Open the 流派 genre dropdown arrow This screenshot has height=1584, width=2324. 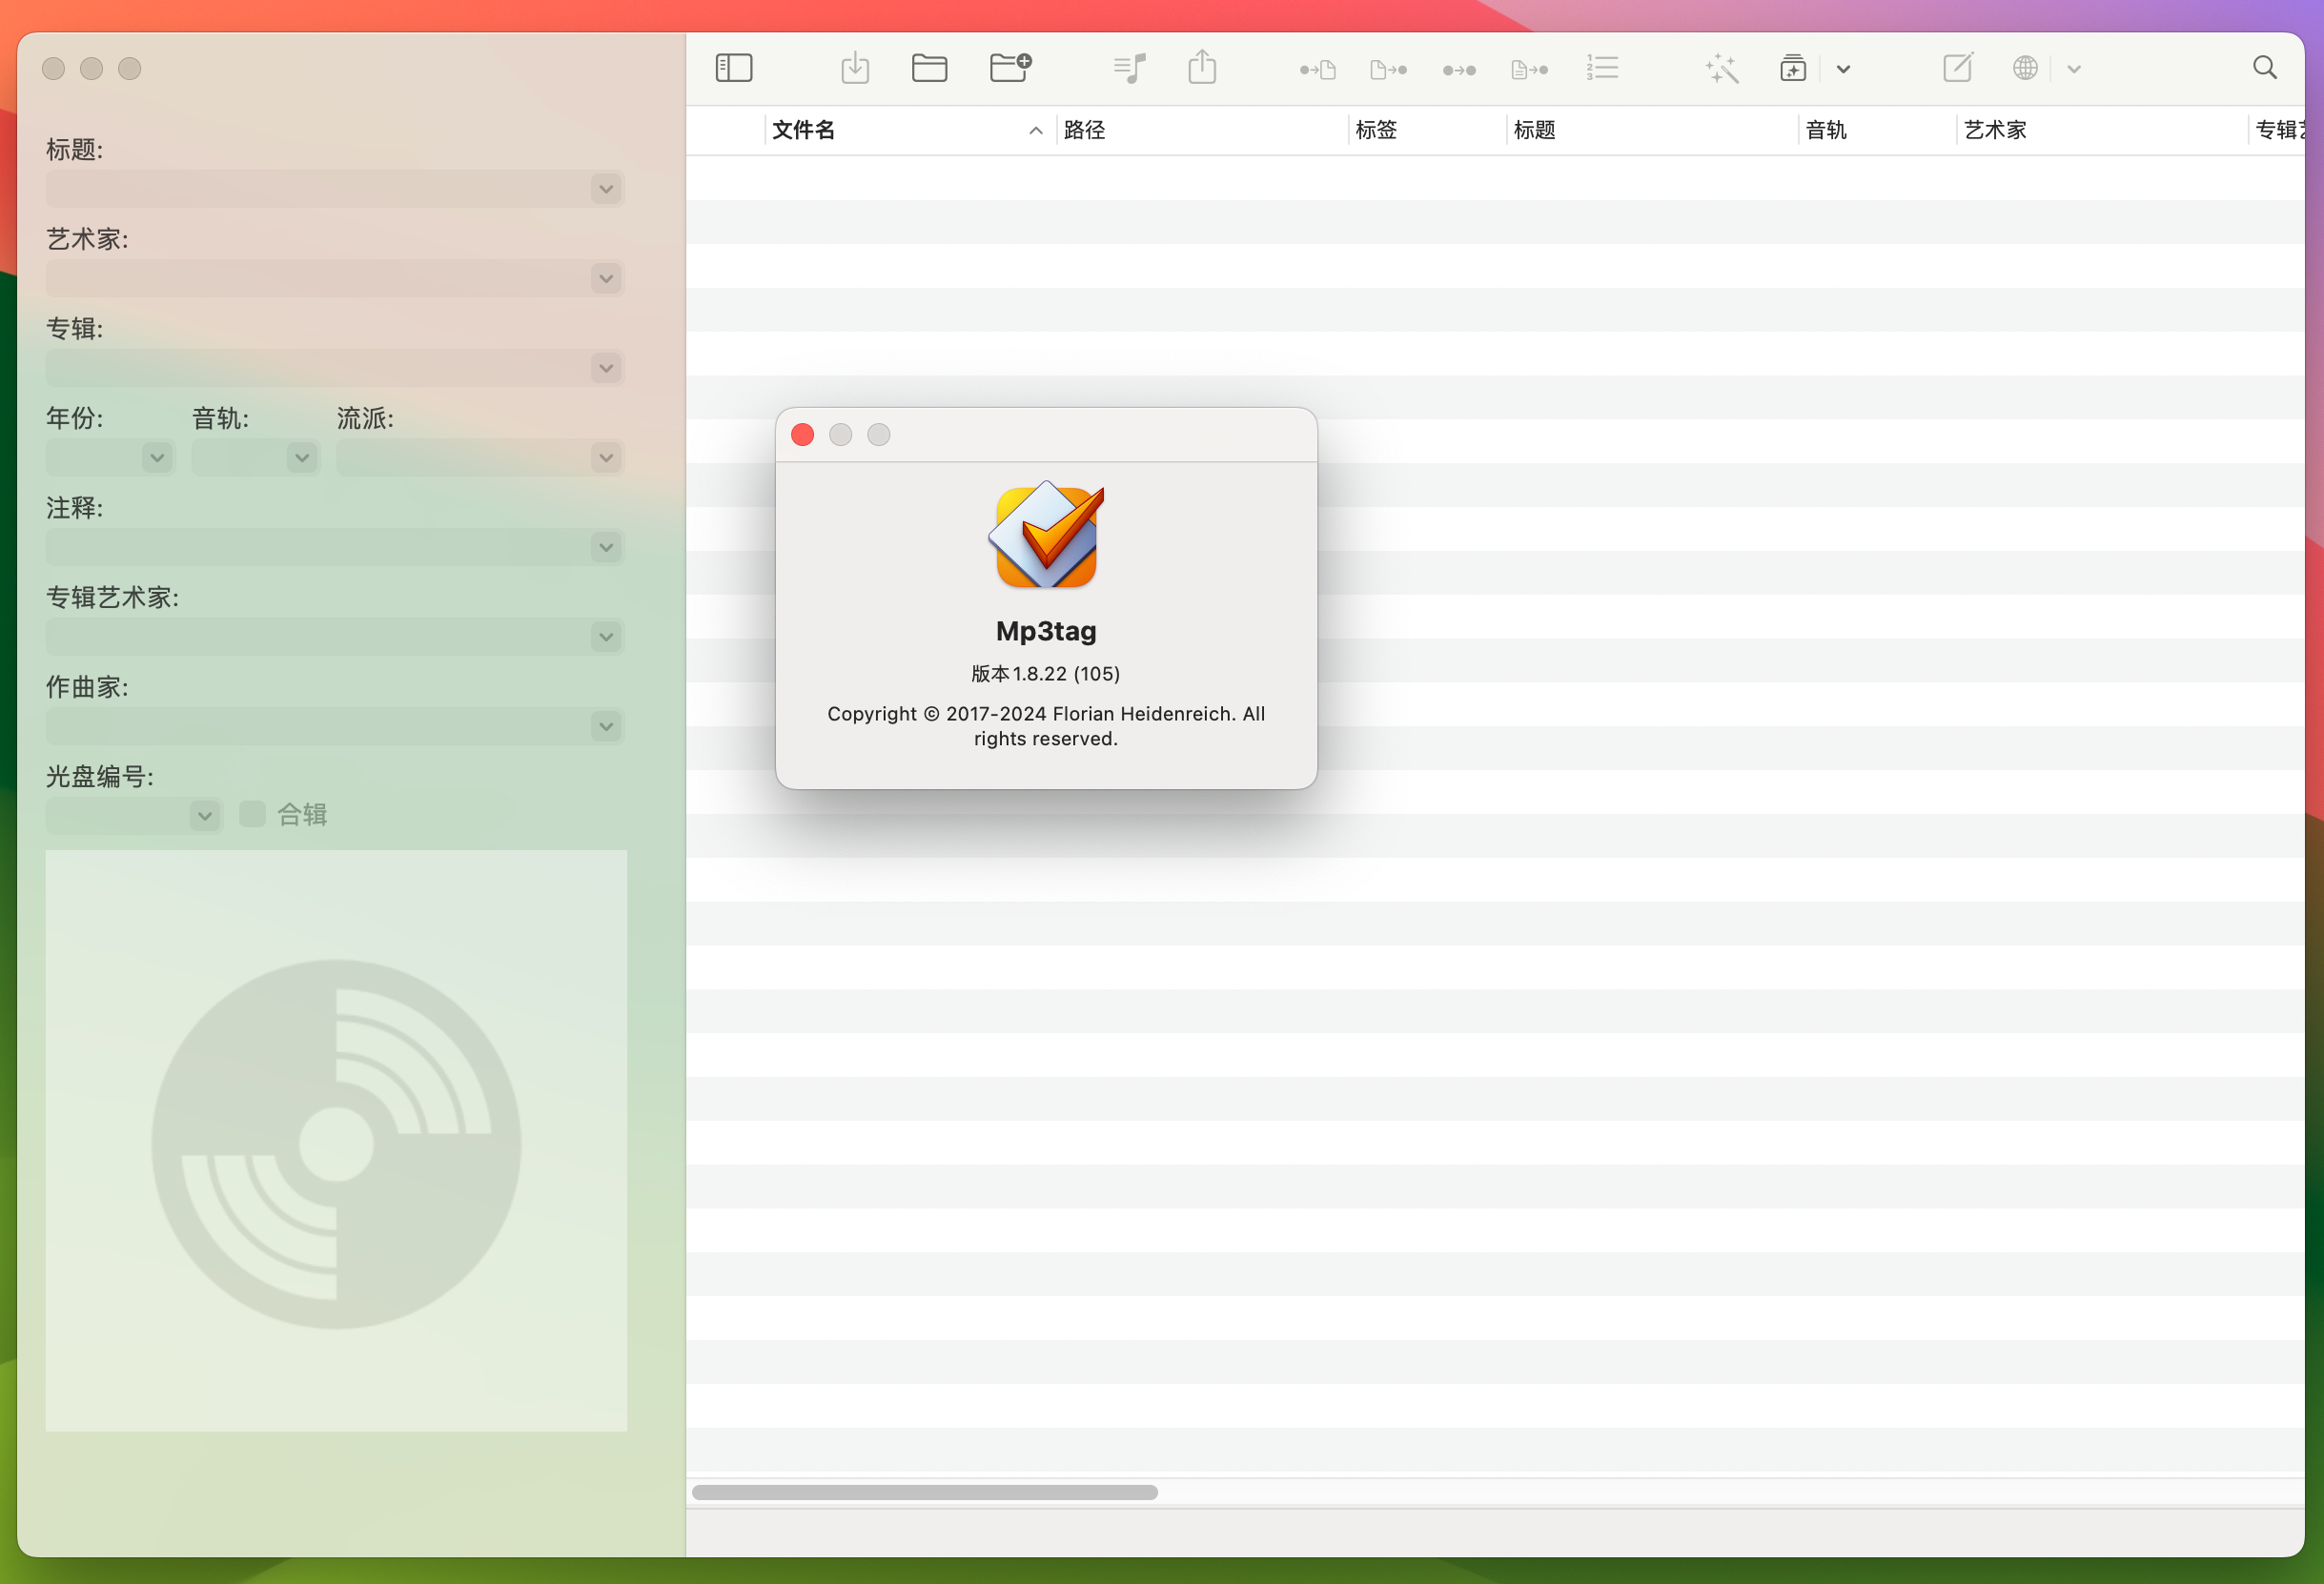(x=606, y=457)
